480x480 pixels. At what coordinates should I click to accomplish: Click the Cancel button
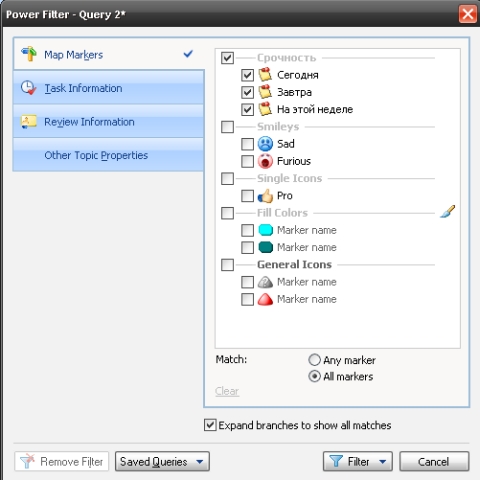click(434, 461)
